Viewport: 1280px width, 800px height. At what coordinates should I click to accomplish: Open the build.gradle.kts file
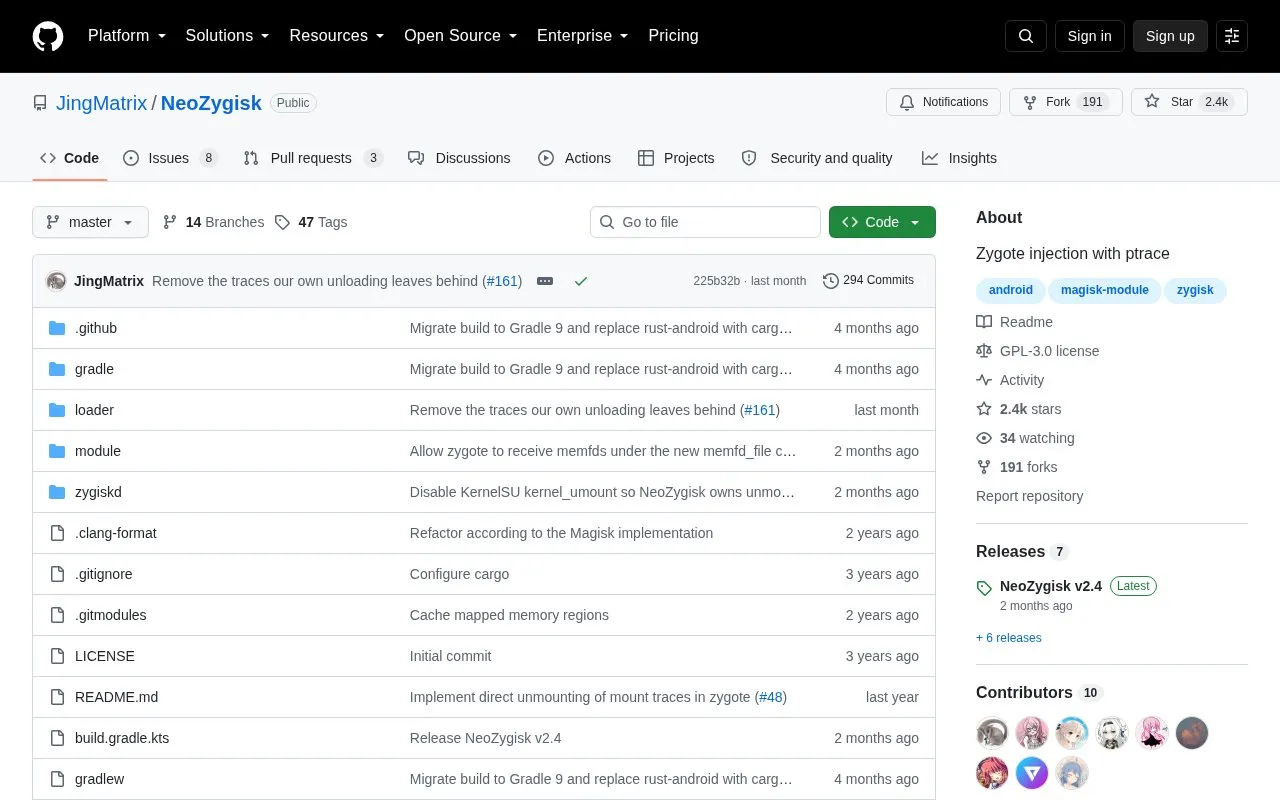point(122,738)
